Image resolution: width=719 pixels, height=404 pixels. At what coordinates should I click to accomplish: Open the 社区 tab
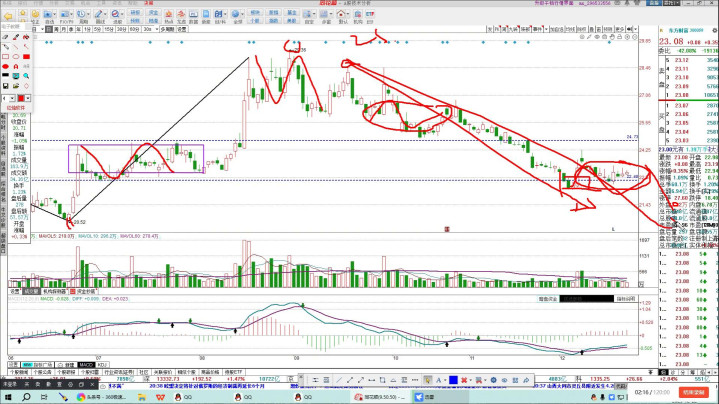point(144,372)
